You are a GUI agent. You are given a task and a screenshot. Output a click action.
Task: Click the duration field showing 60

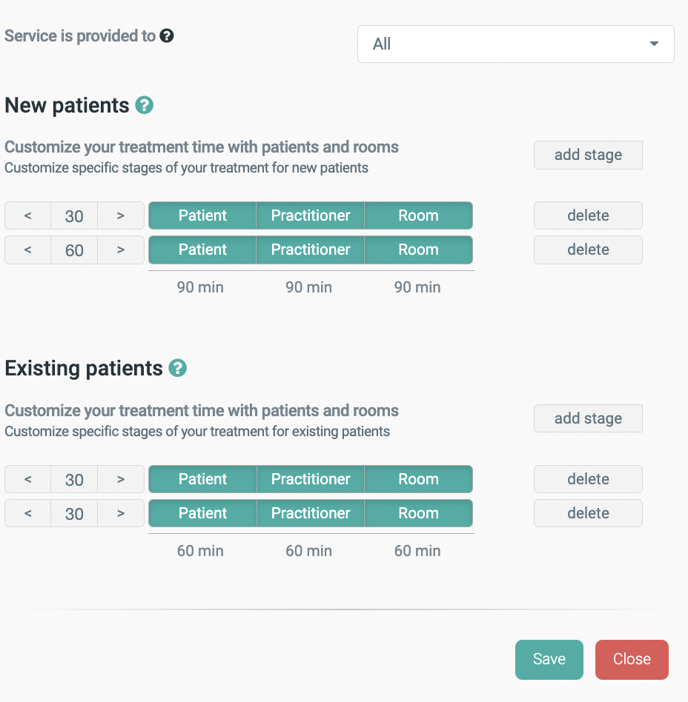(x=74, y=250)
